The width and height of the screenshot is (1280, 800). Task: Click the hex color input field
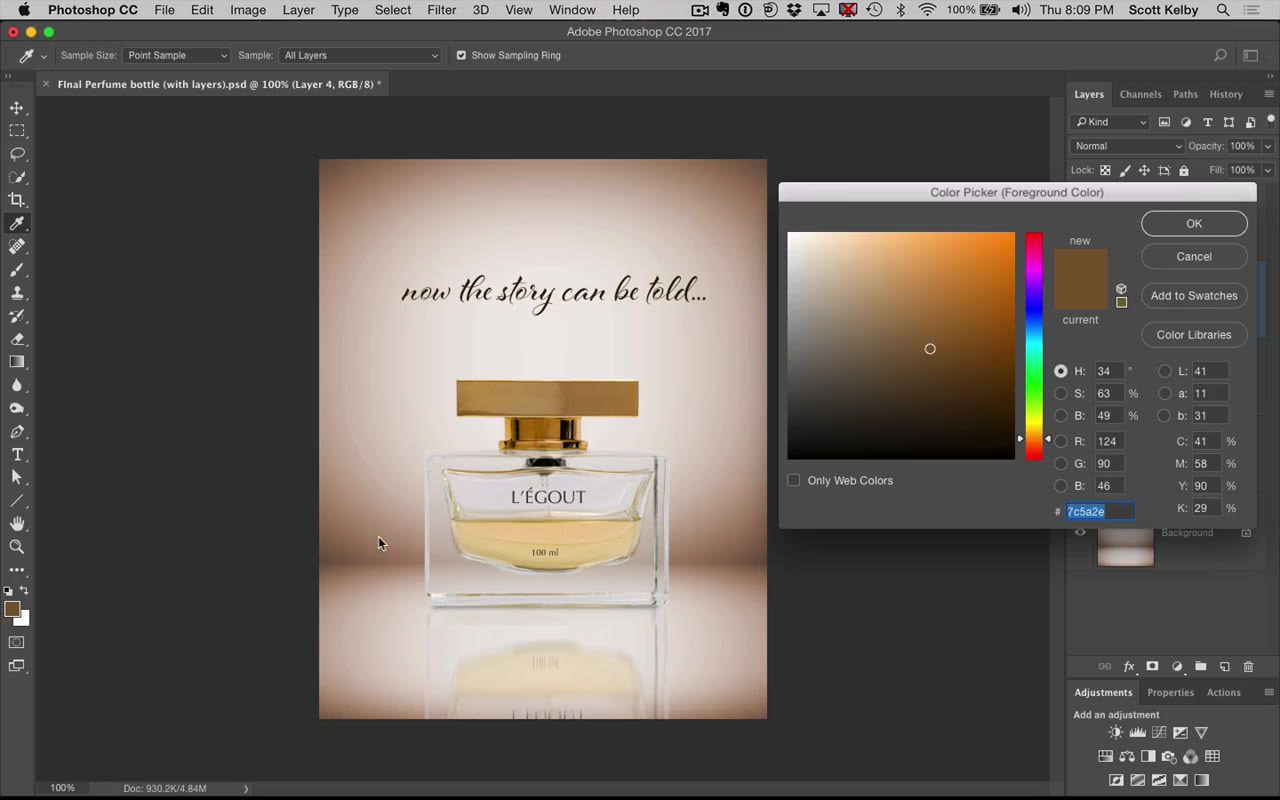(x=1095, y=511)
